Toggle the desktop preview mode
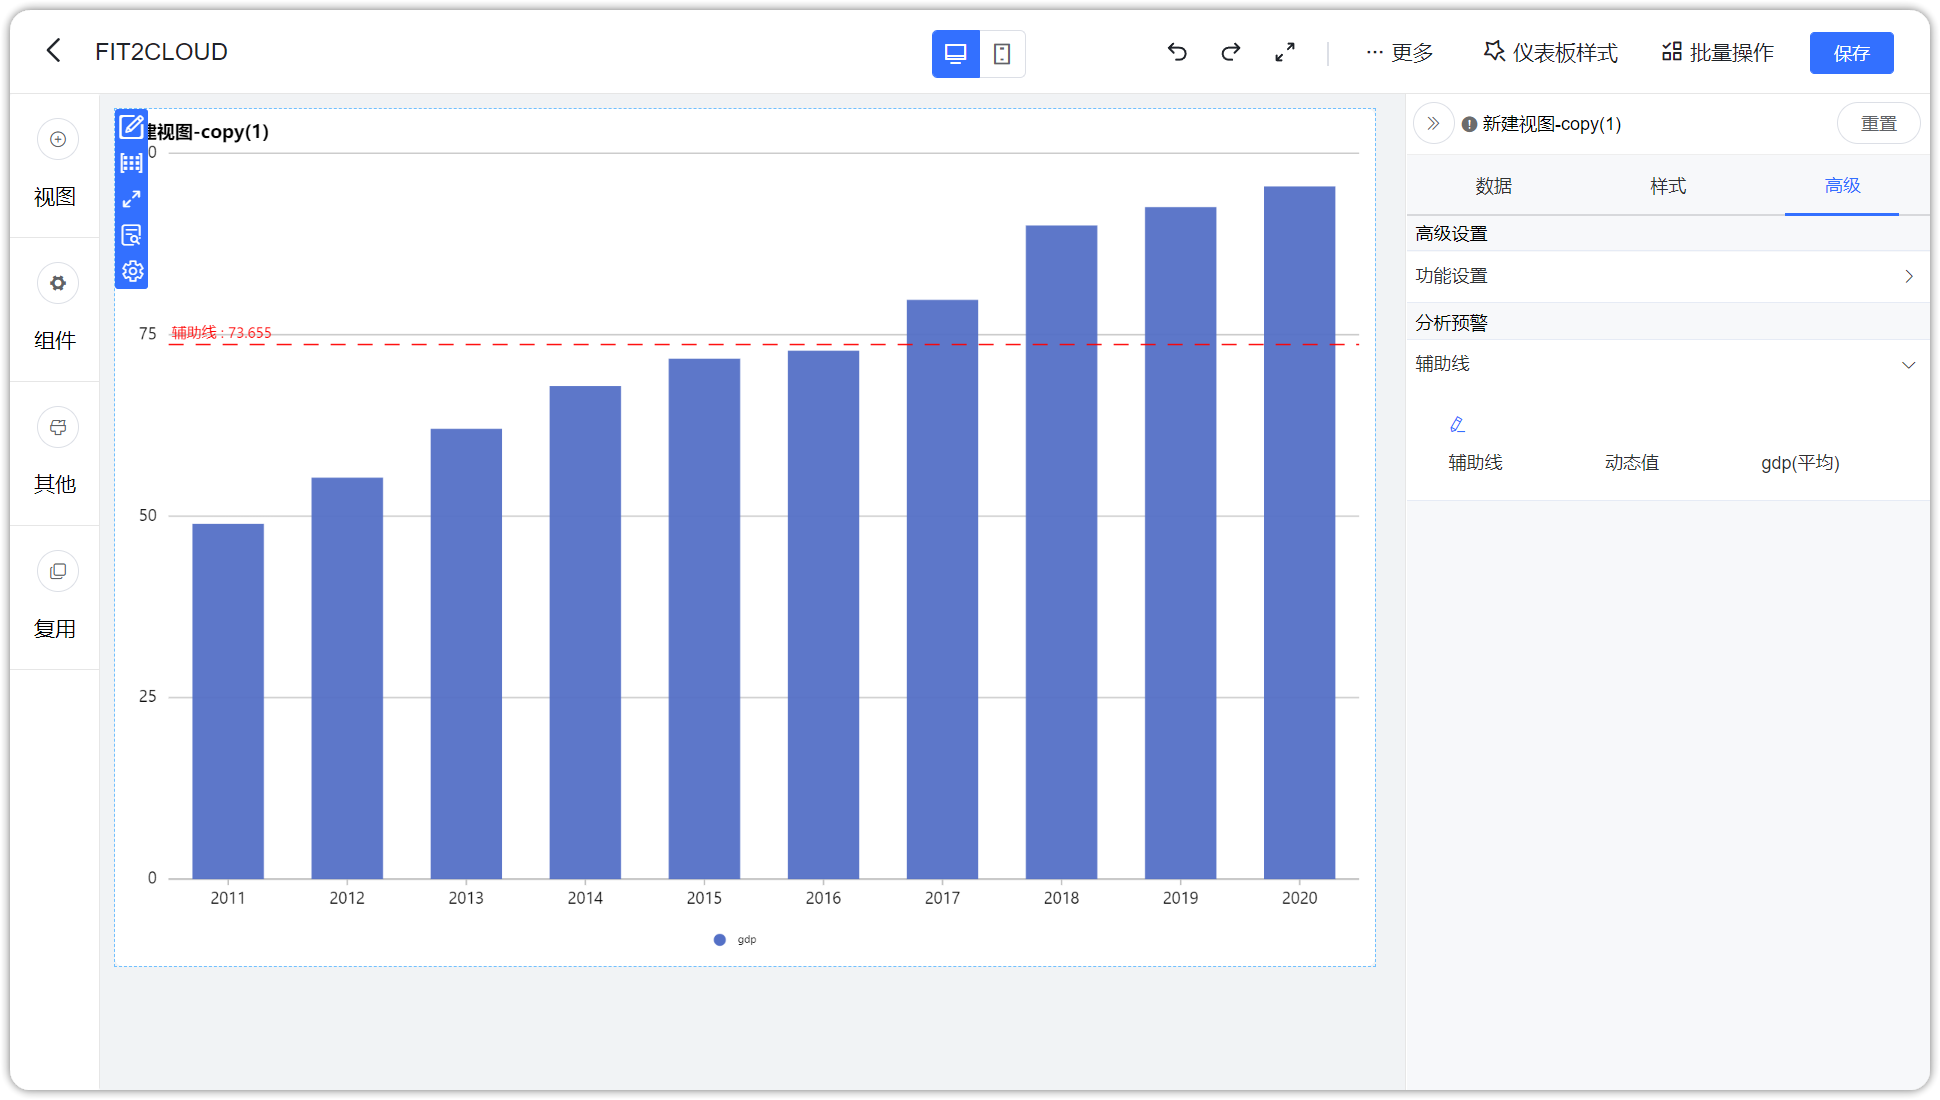 (x=956, y=53)
